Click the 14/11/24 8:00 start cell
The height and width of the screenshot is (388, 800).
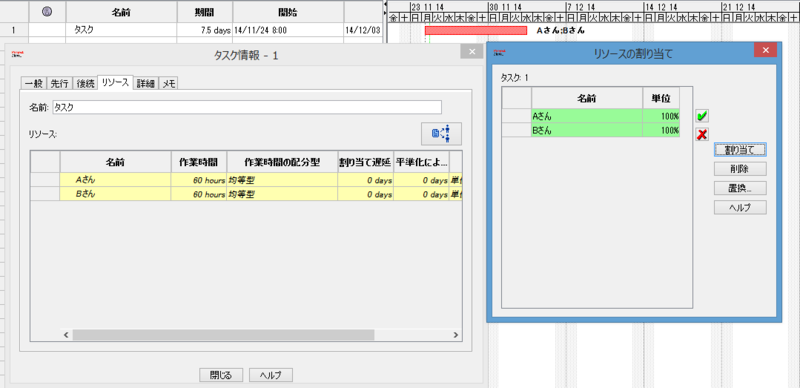(288, 30)
